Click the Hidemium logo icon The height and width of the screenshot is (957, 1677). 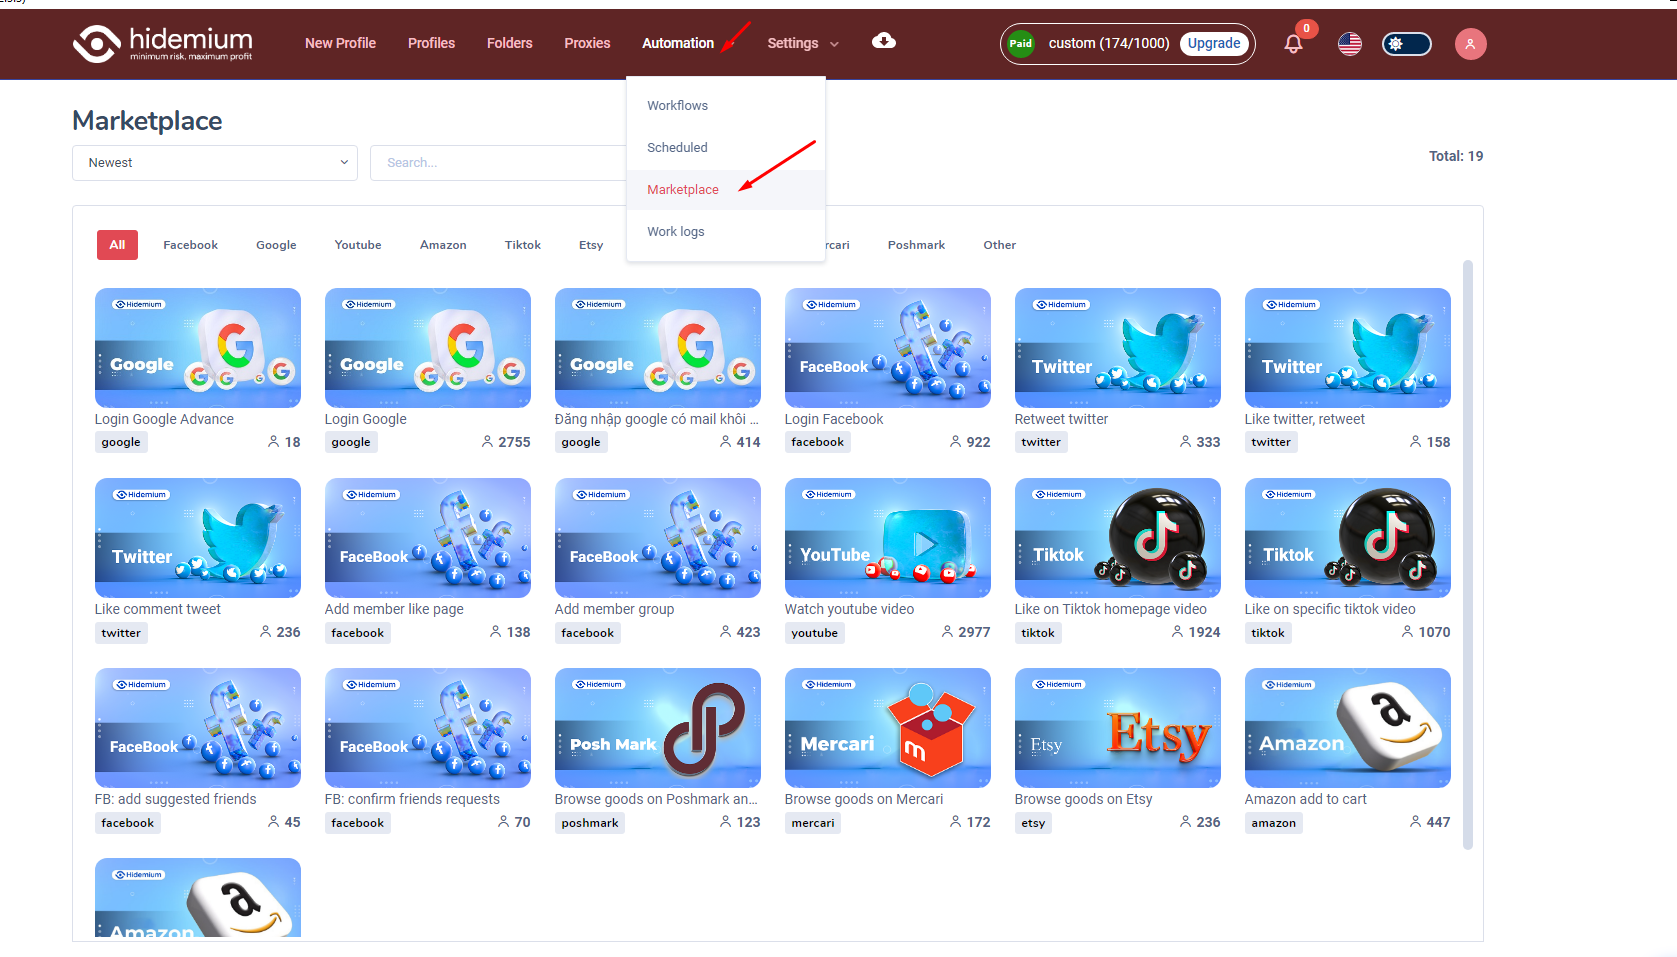point(96,44)
